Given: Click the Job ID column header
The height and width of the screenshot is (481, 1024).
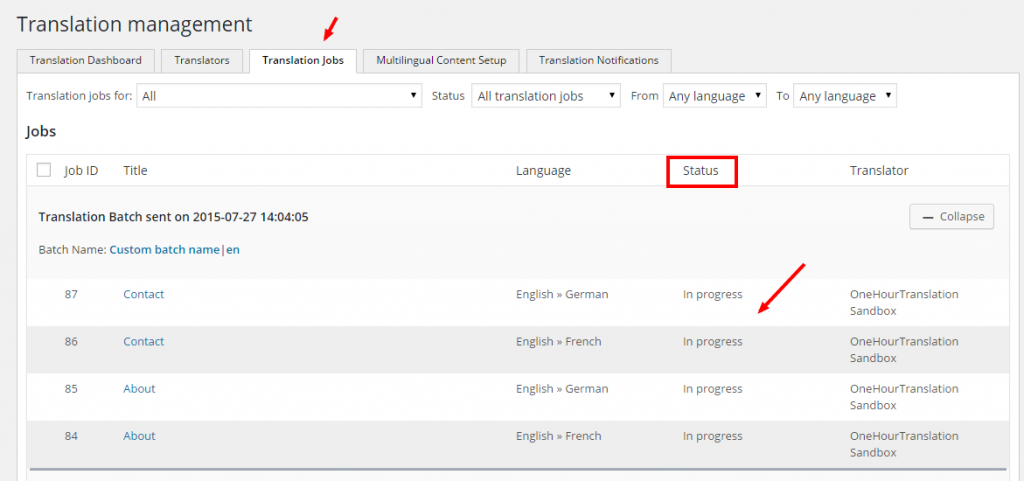Looking at the screenshot, I should (81, 171).
